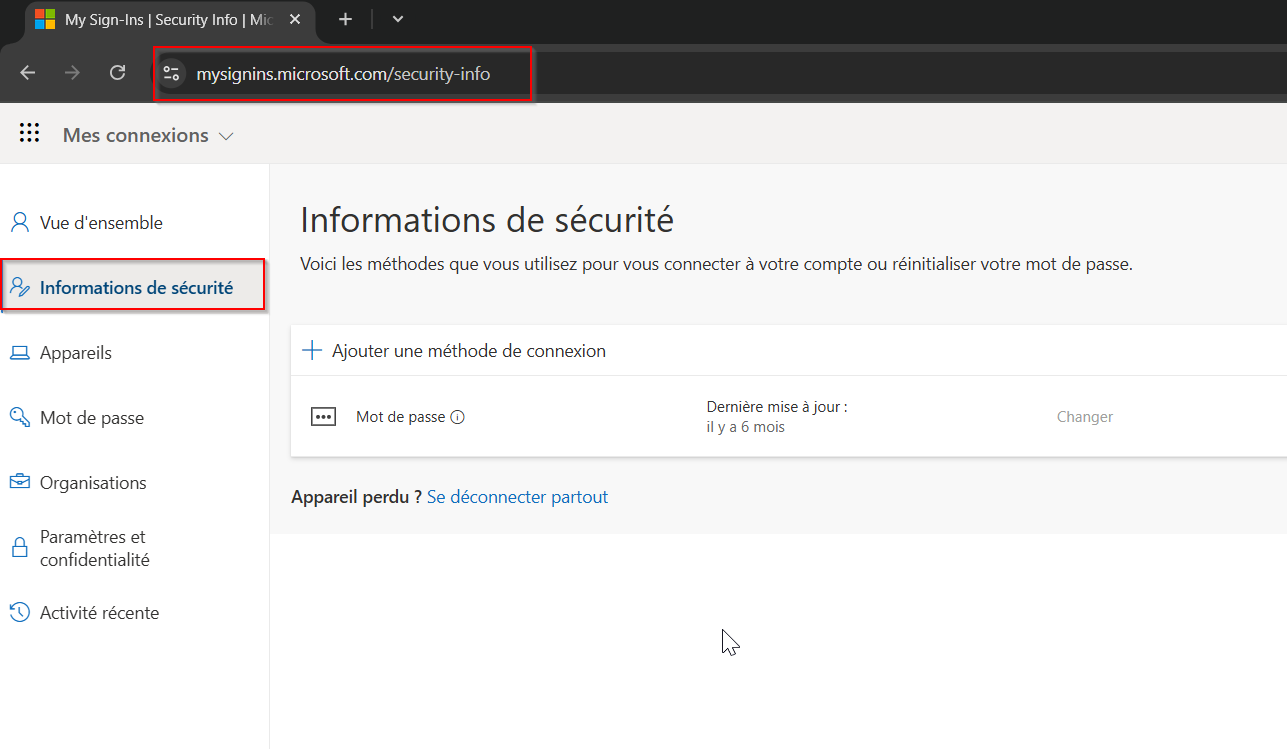
Task: Reload the page with refresh icon
Action: [117, 73]
